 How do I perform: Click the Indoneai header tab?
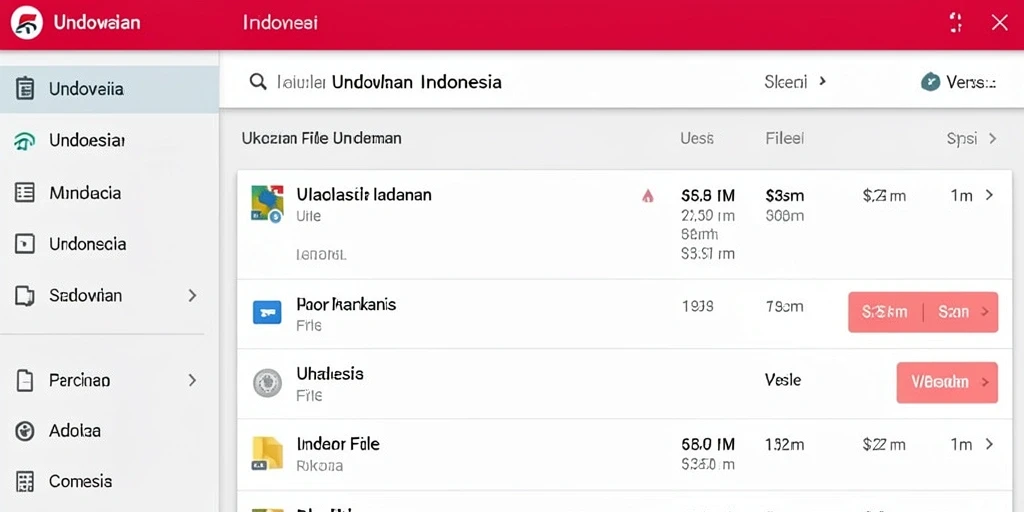tap(280, 23)
